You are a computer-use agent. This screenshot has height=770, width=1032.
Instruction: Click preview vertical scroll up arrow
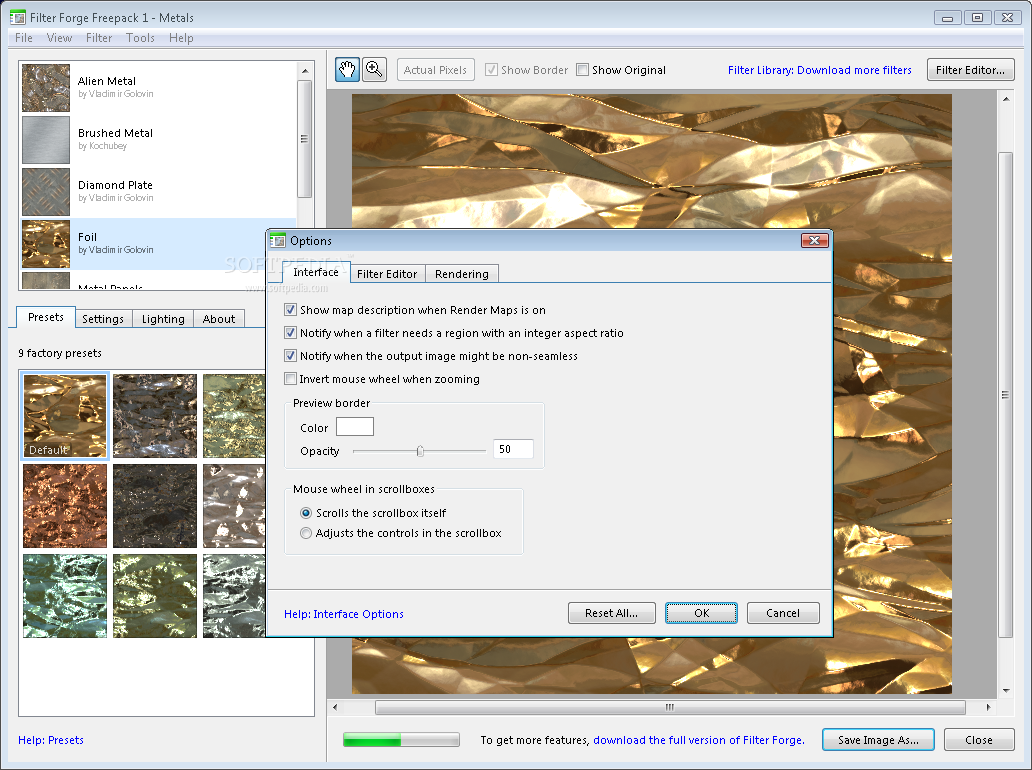pyautogui.click(x=1006, y=99)
